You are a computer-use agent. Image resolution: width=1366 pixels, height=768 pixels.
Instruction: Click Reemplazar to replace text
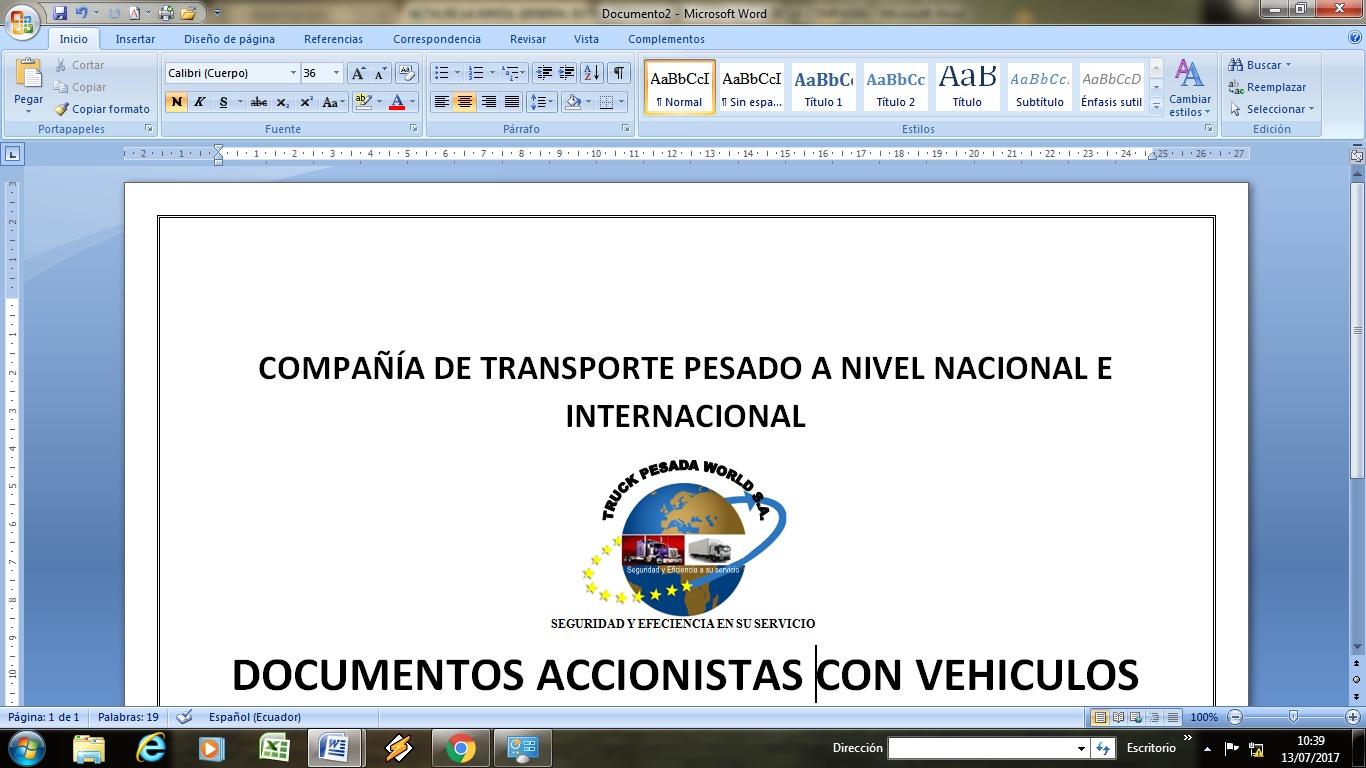(x=1268, y=87)
